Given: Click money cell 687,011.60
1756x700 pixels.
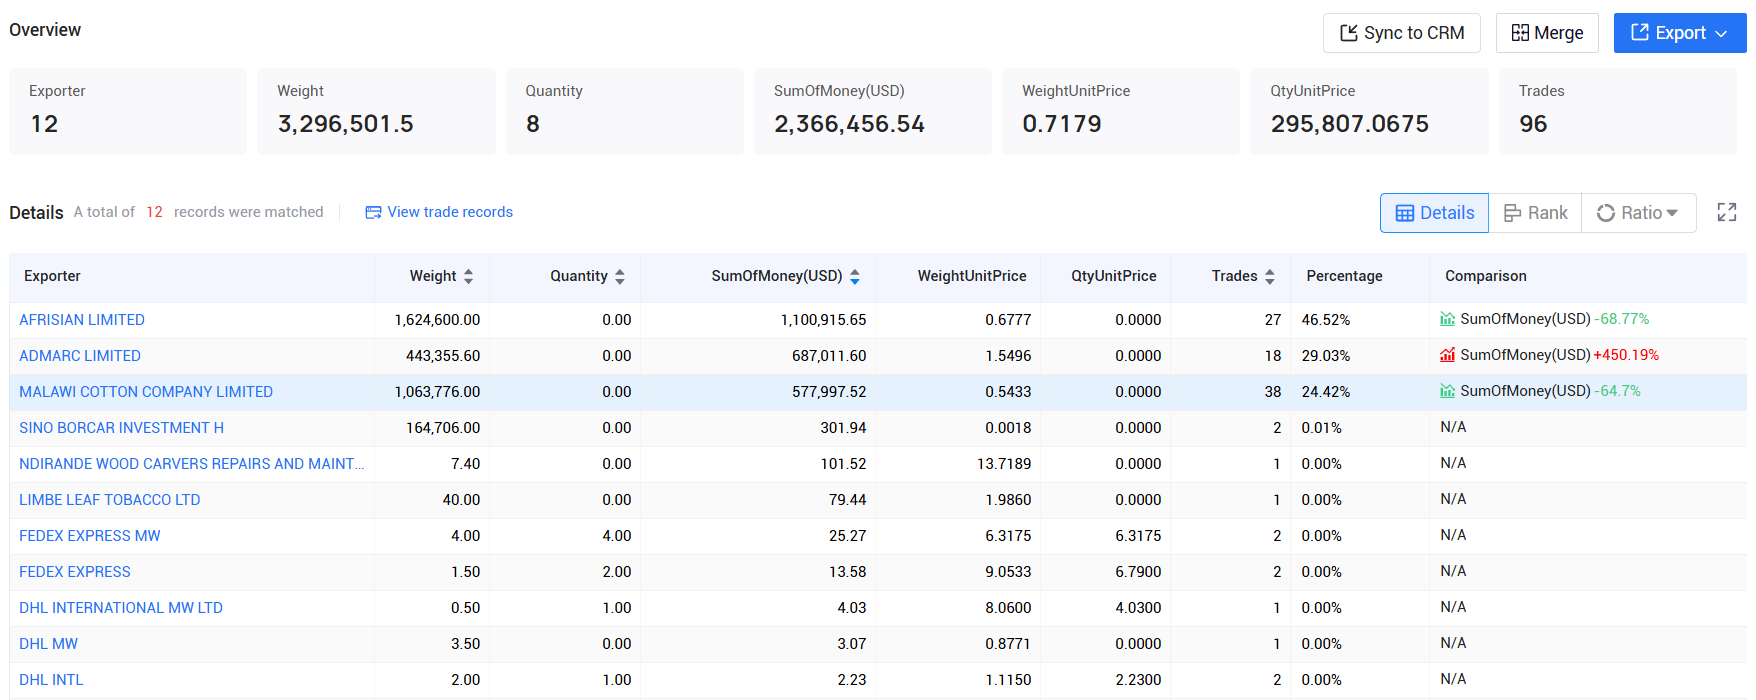Looking at the screenshot, I should pyautogui.click(x=829, y=356).
